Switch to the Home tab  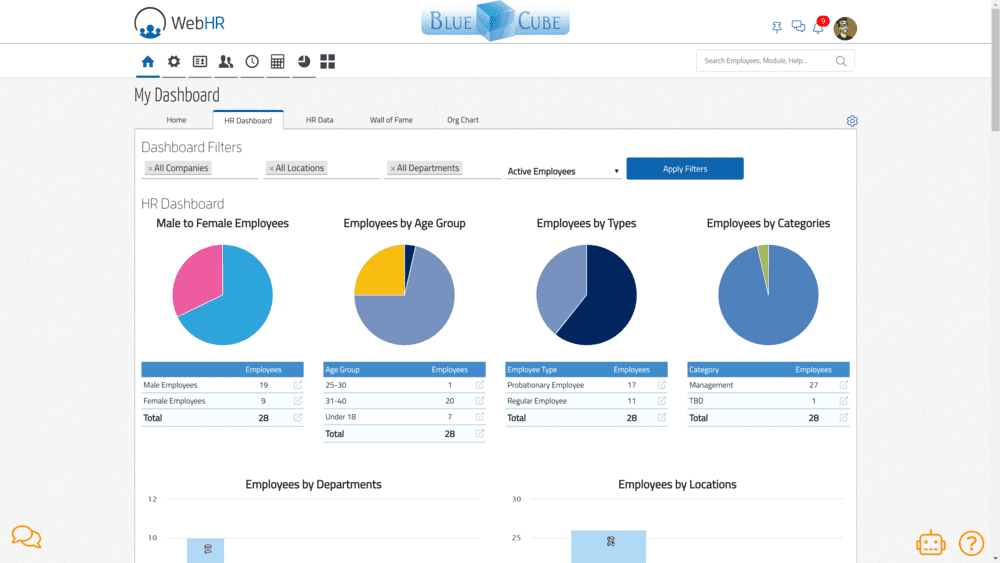point(177,120)
